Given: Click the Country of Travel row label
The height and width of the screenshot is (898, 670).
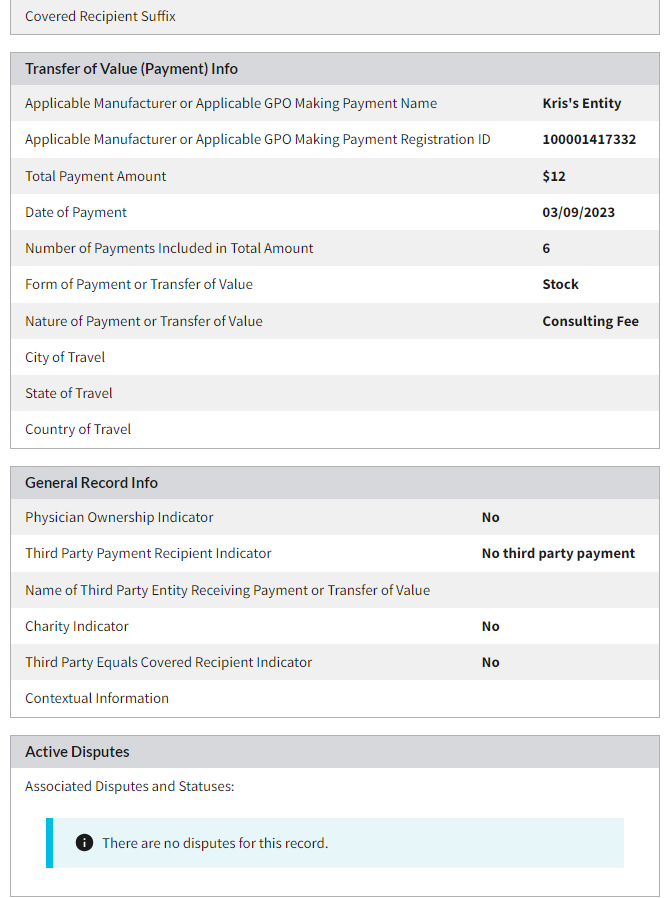Looking at the screenshot, I should 78,429.
